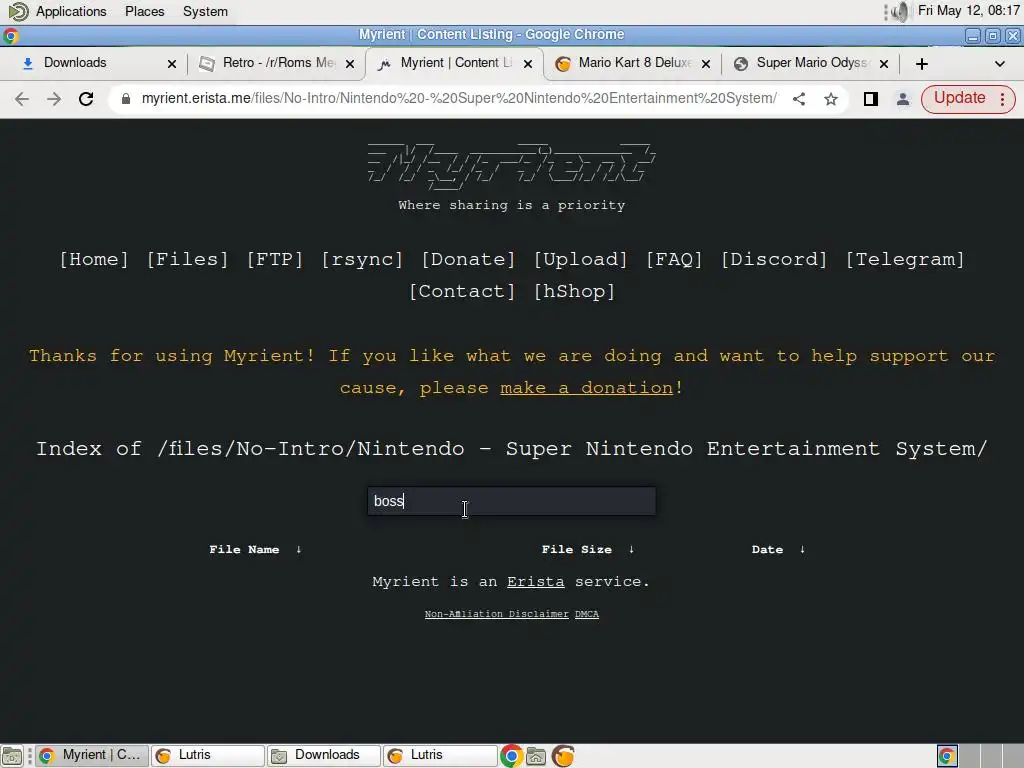Screen dimensions: 1024x768
Task: Open the [Donate] link
Action: pyautogui.click(x=468, y=259)
